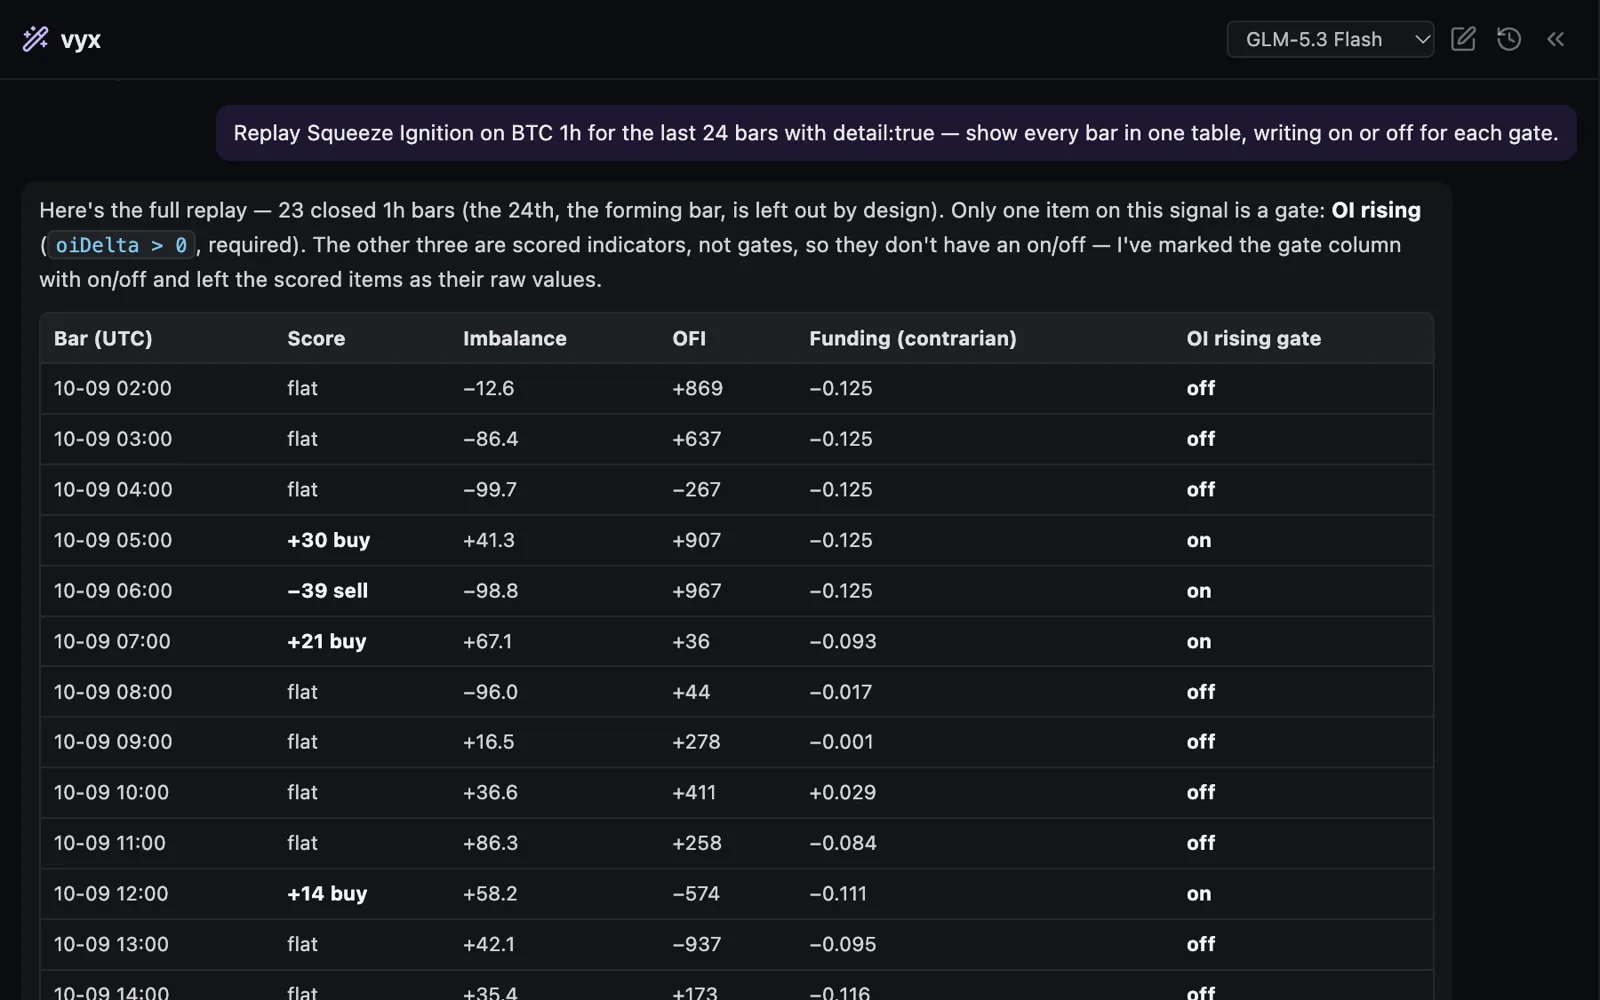Click funding value −0.084
Screen dimensions: 1600x1000
(843, 843)
